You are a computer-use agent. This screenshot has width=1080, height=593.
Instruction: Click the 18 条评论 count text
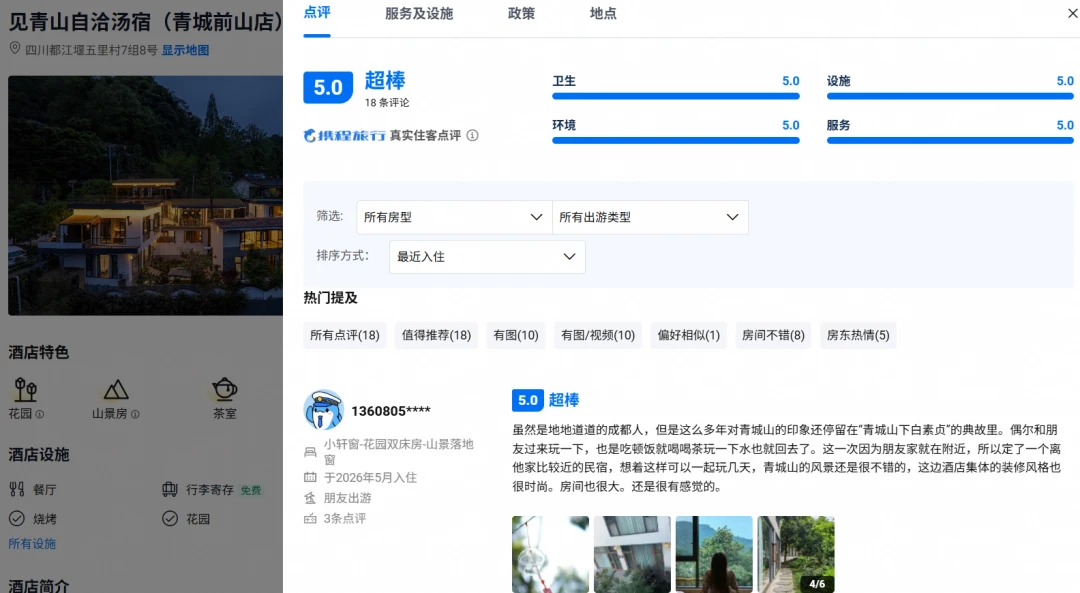(386, 103)
